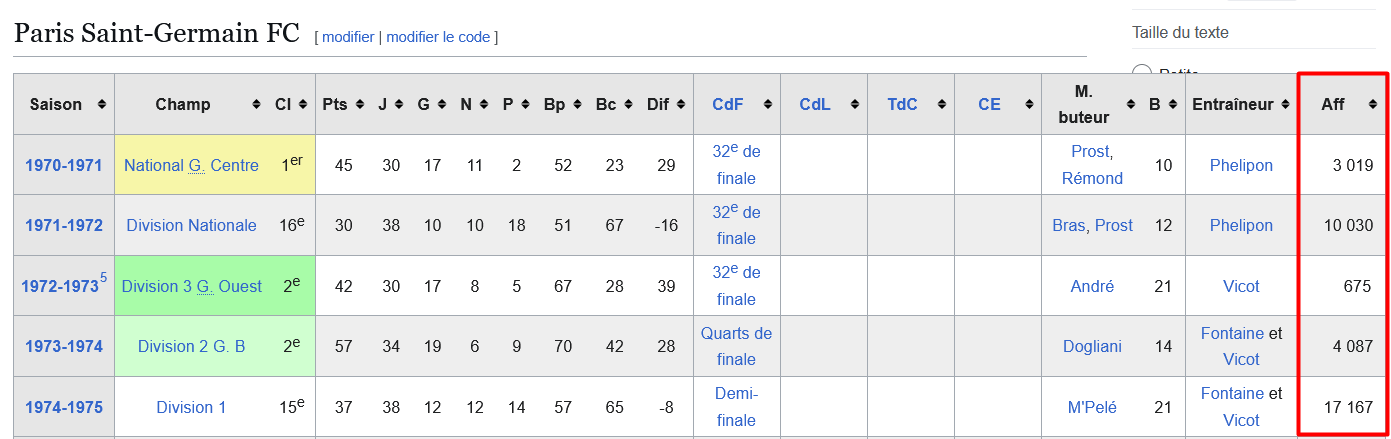Open National G. Centre championship link
Screen dimensions: 1391x439
click(x=191, y=165)
